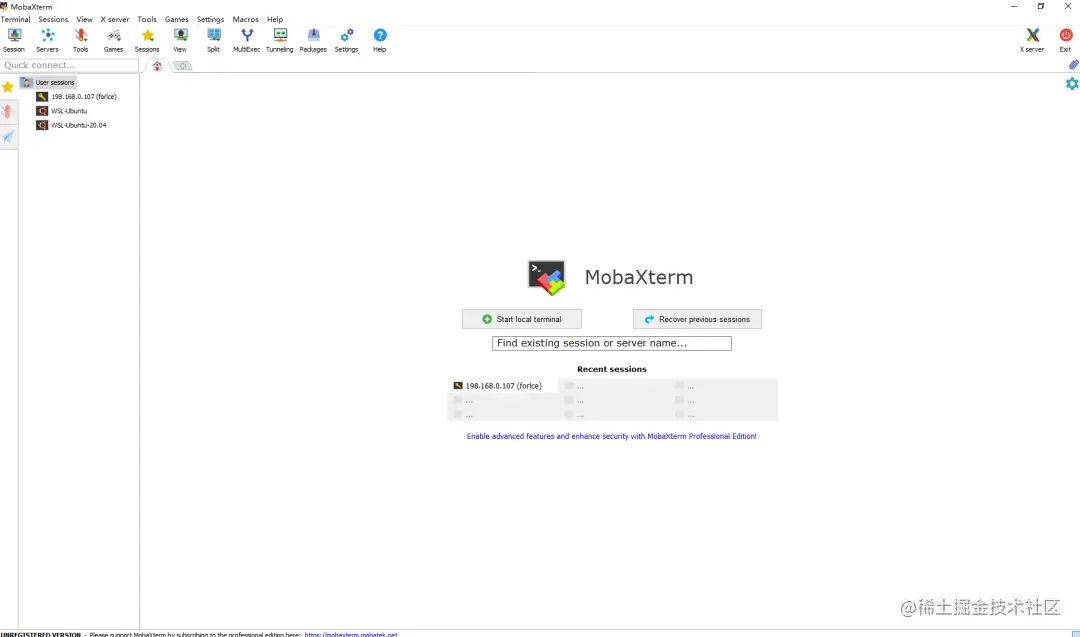The height and width of the screenshot is (637, 1080).
Task: Select the paper plane macros sidebar icon
Action: [8, 137]
